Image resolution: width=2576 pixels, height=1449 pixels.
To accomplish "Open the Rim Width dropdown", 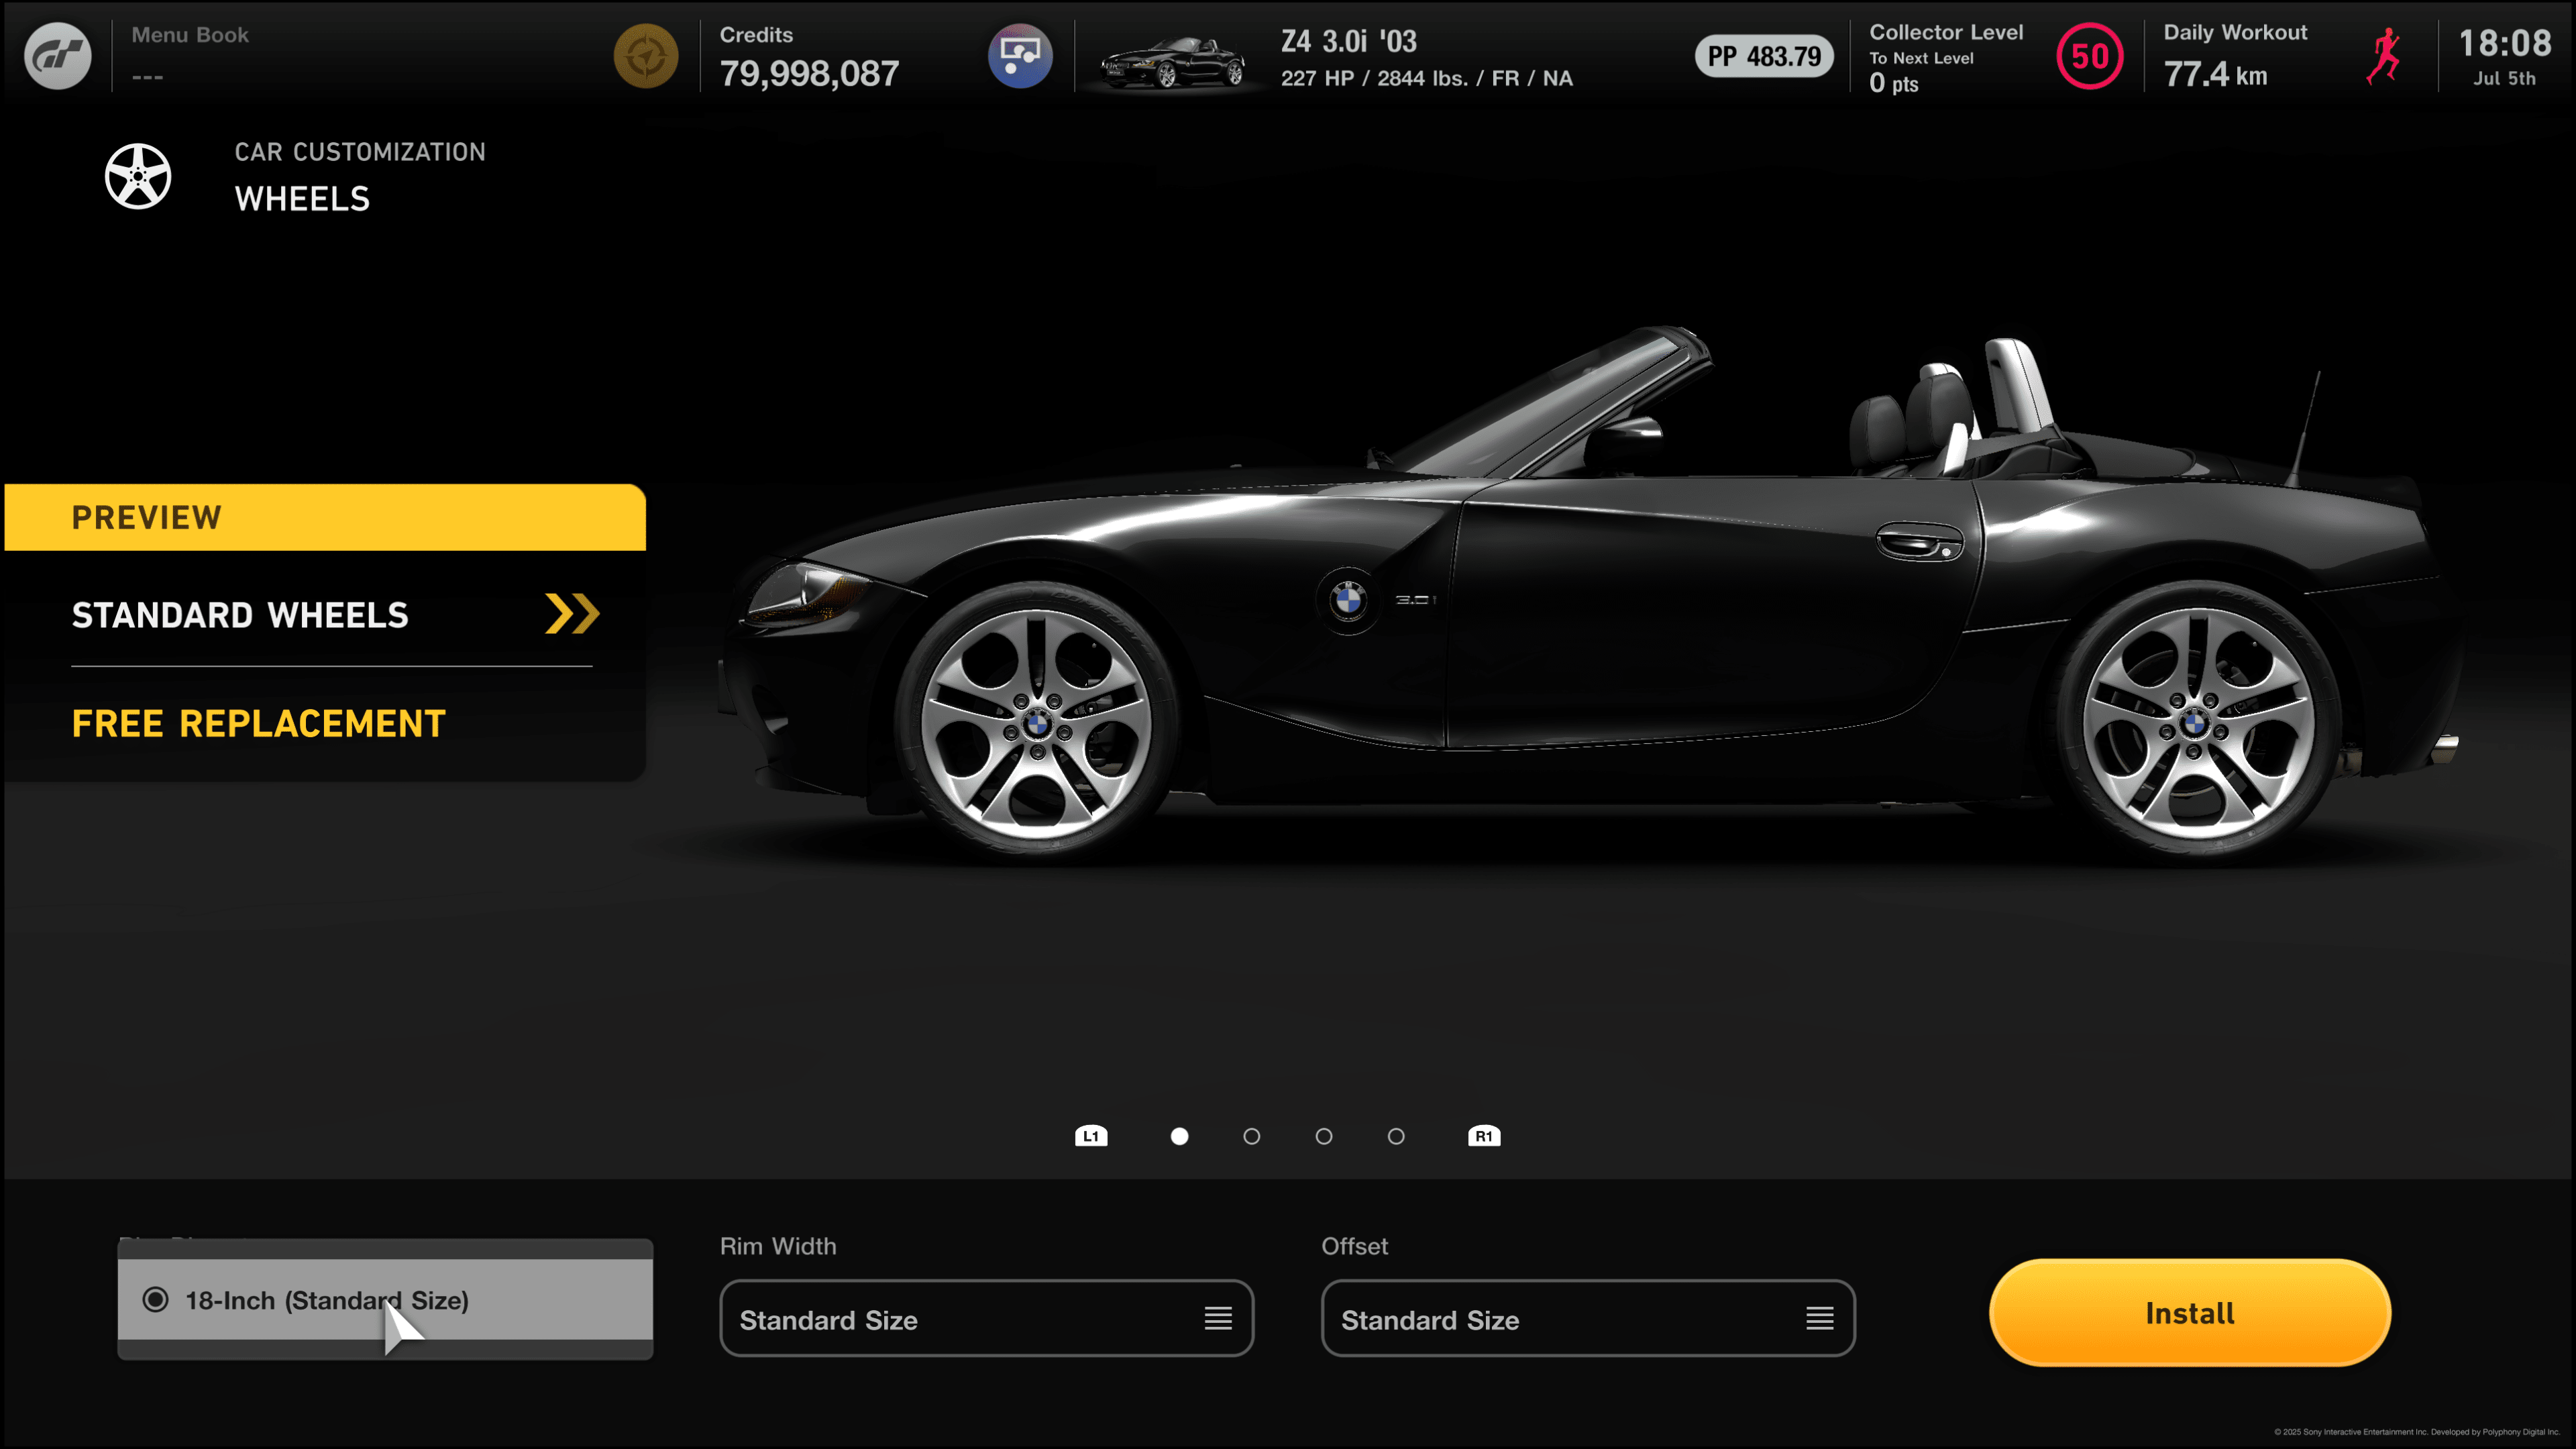I will pos(986,1319).
